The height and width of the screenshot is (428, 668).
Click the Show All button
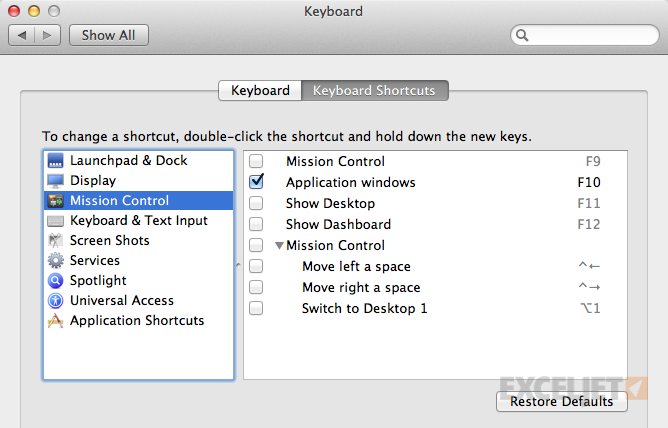click(109, 35)
